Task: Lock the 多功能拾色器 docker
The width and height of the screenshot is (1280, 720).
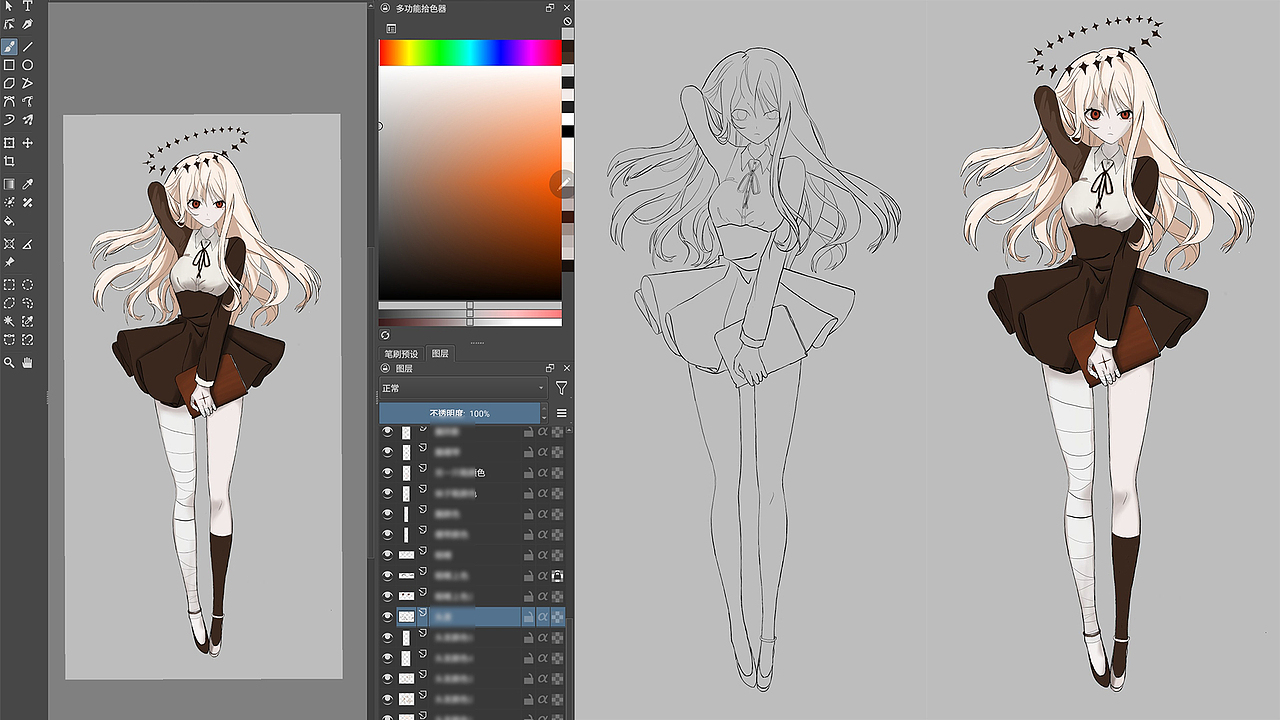Action: click(x=386, y=8)
